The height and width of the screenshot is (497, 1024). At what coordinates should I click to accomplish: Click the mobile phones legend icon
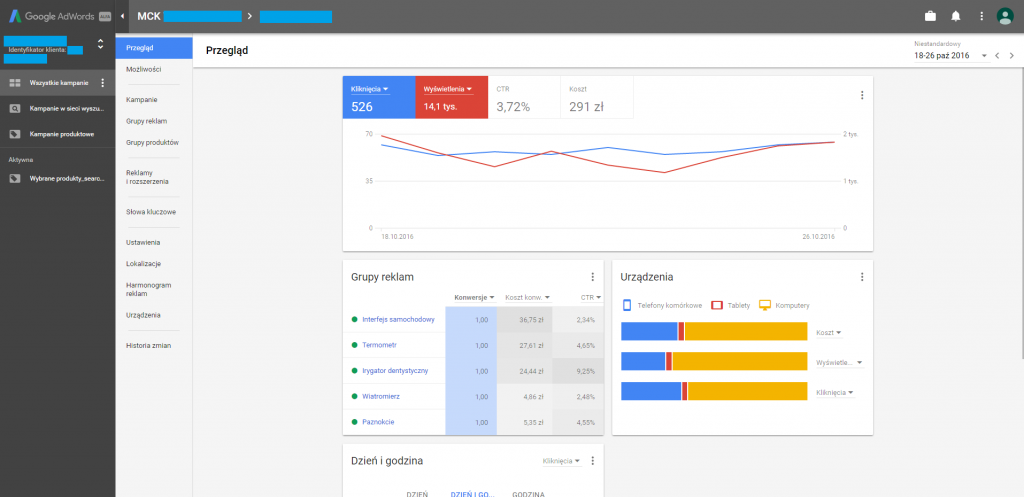click(627, 305)
